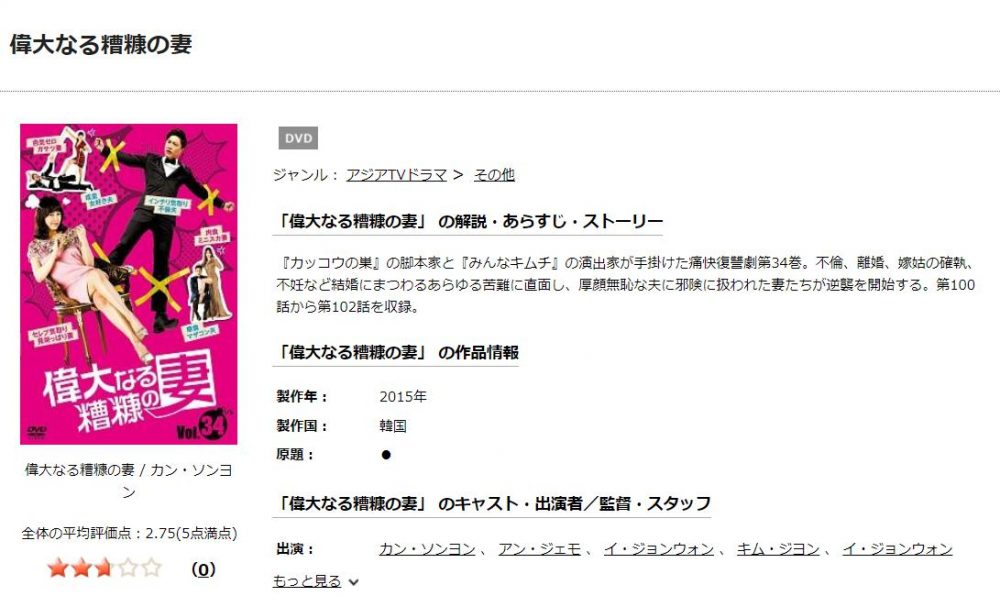Click the gray DVD badge icon
The width and height of the screenshot is (1000, 607).
[298, 138]
